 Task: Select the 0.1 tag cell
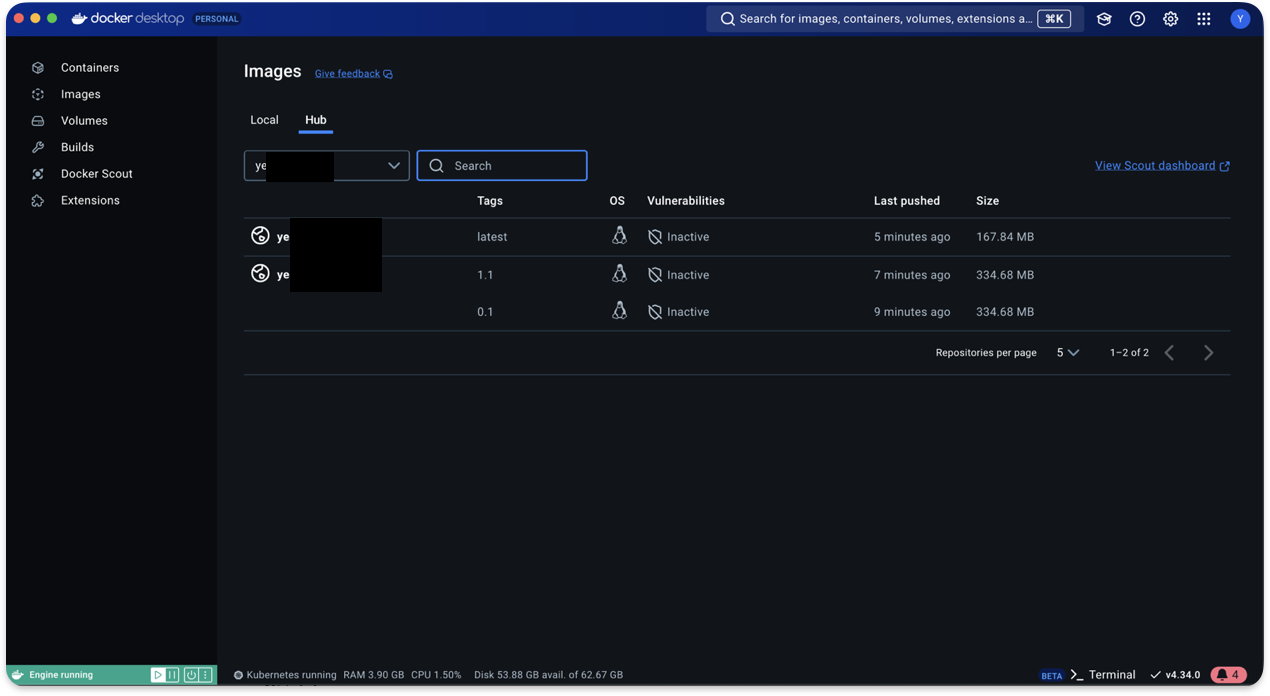(485, 312)
